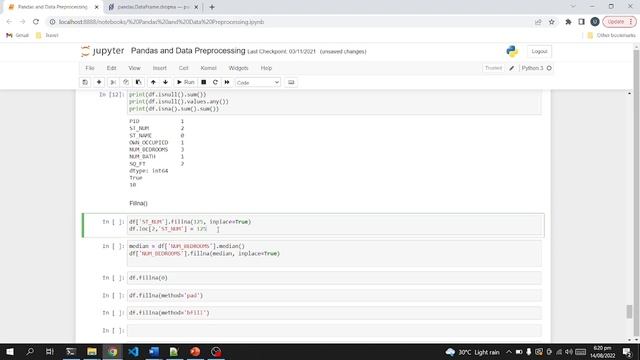Image resolution: width=640 pixels, height=360 pixels.
Task: Click the Fillna() markdown heading
Action: (x=138, y=203)
